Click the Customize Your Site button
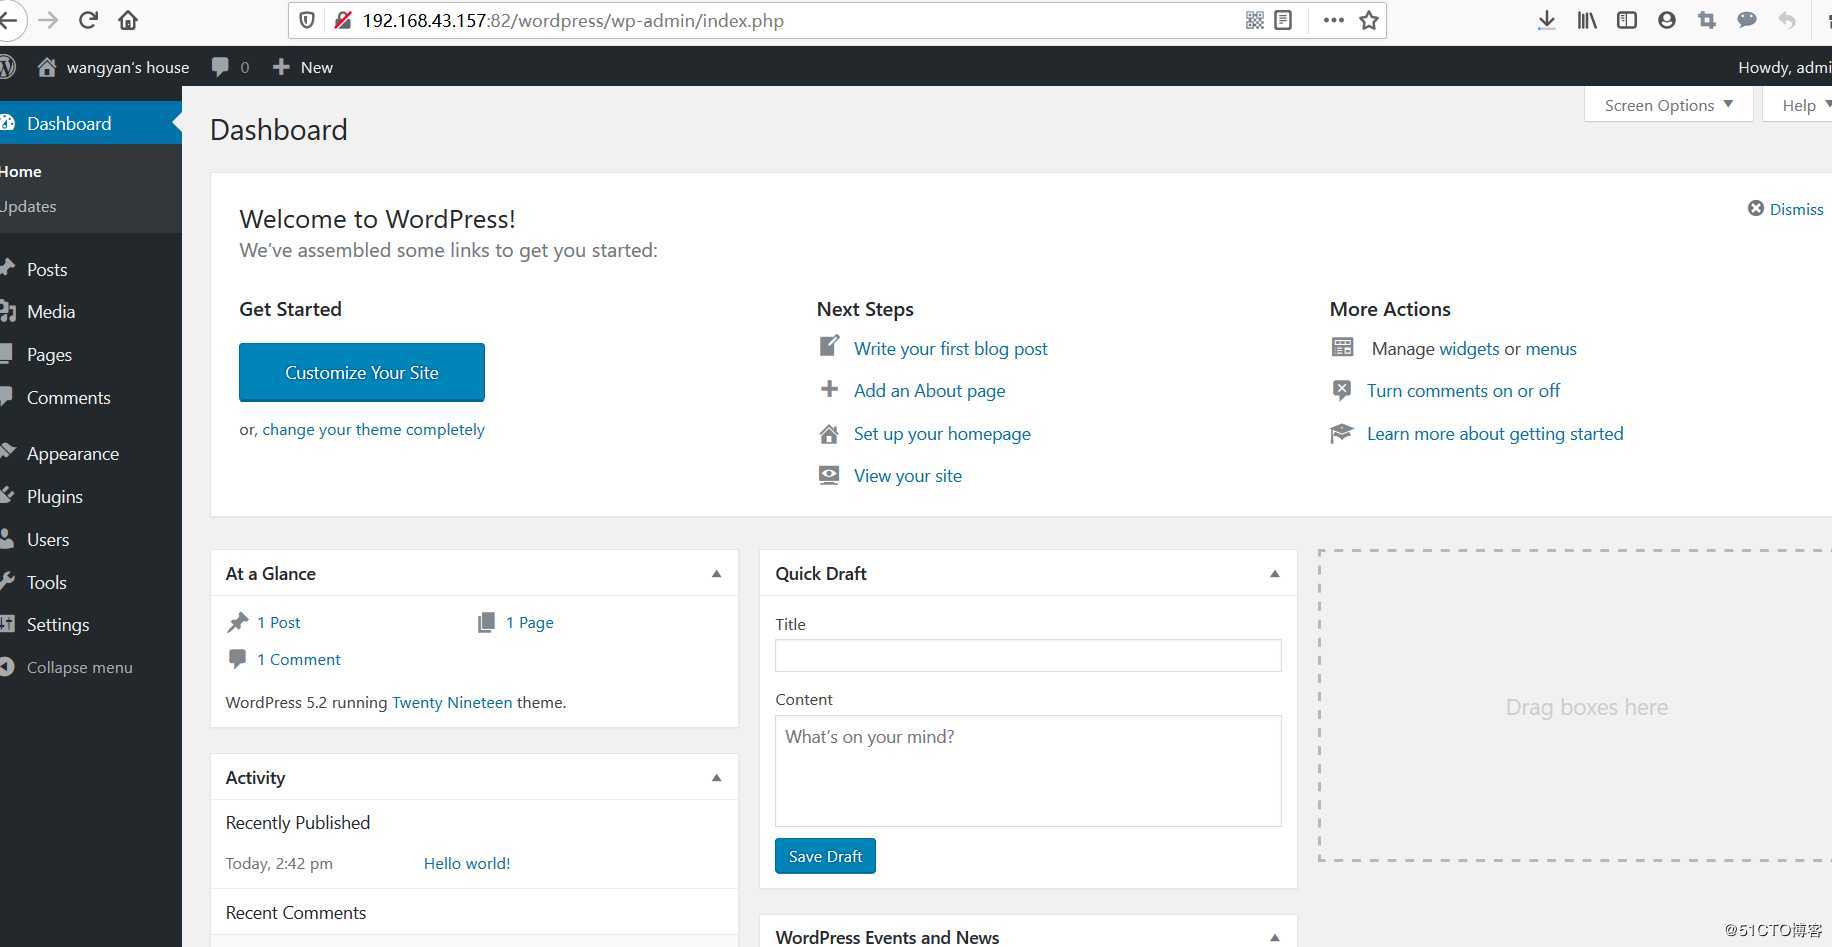Image resolution: width=1832 pixels, height=947 pixels. coord(362,372)
